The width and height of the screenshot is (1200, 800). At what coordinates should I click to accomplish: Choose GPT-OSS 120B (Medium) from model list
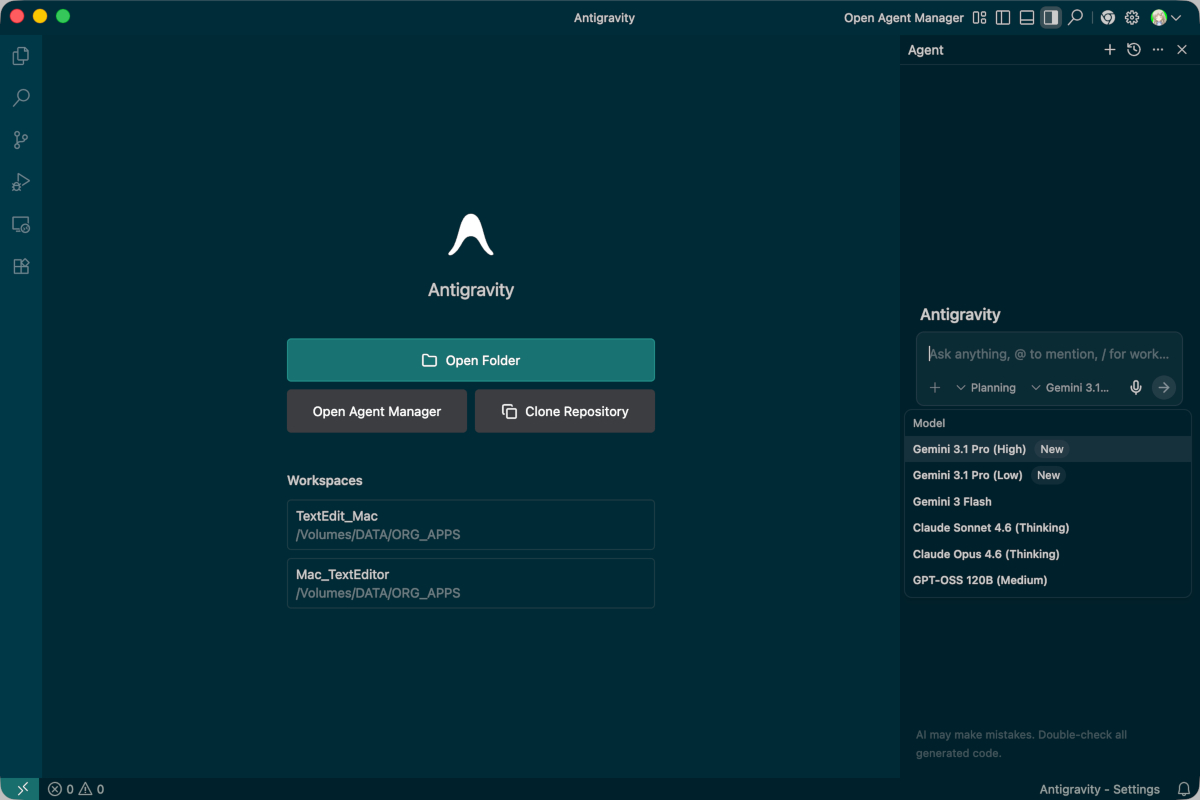979,580
